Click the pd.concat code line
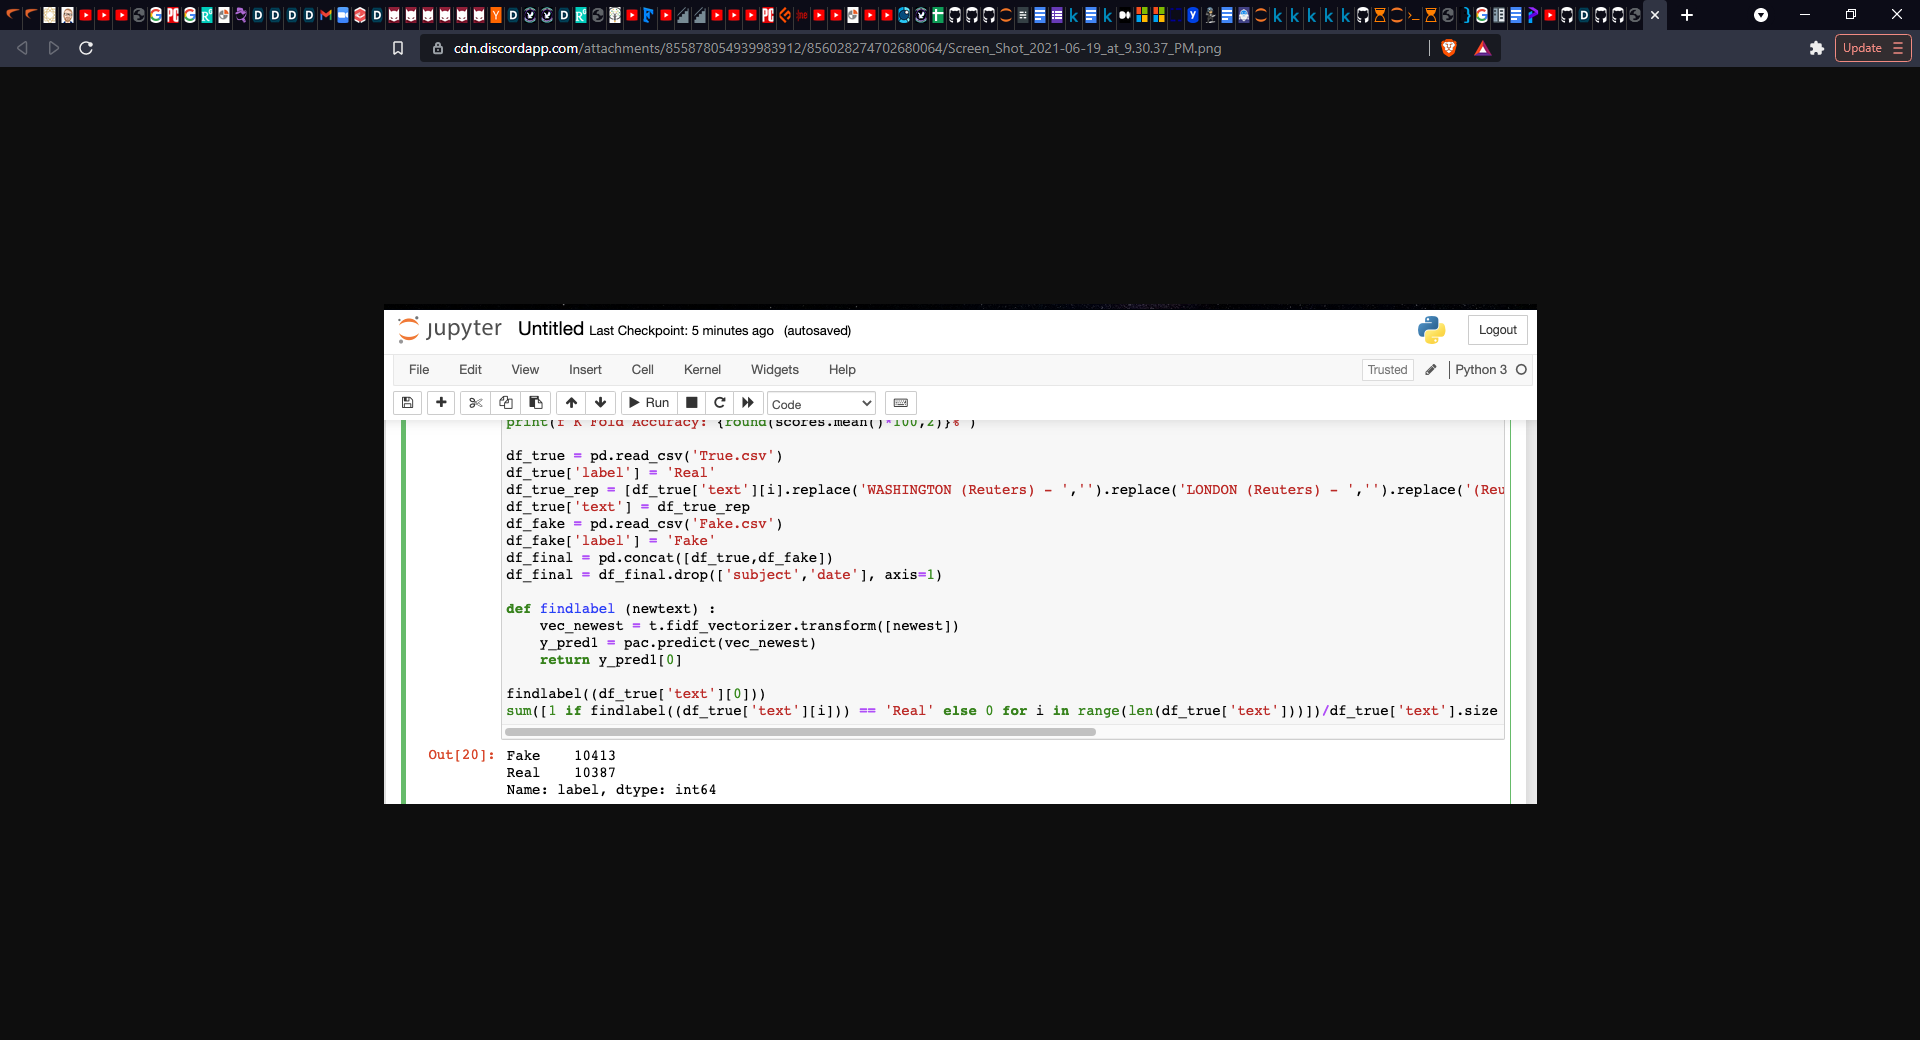Image resolution: width=1920 pixels, height=1040 pixels. point(669,558)
